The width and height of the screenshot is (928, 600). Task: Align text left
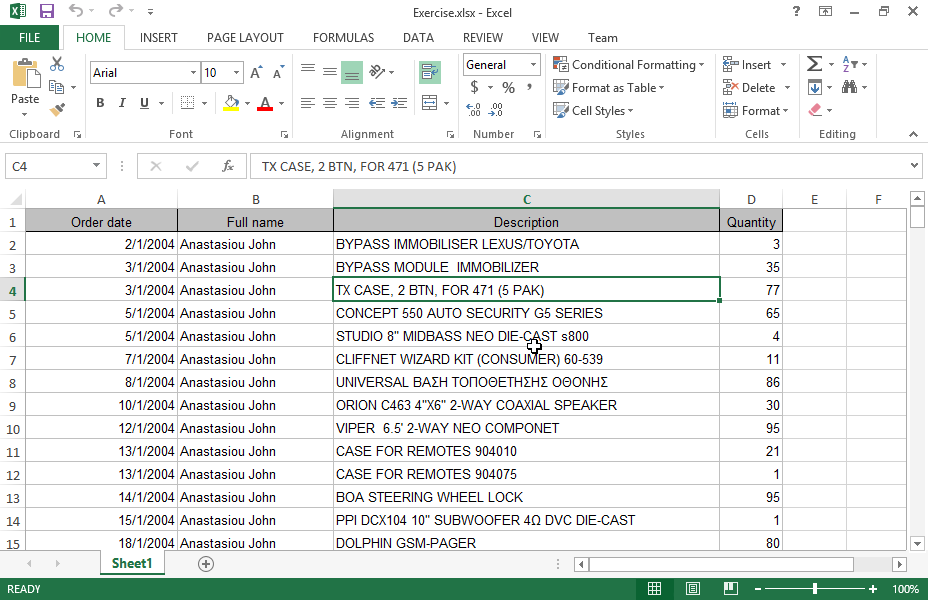click(308, 103)
